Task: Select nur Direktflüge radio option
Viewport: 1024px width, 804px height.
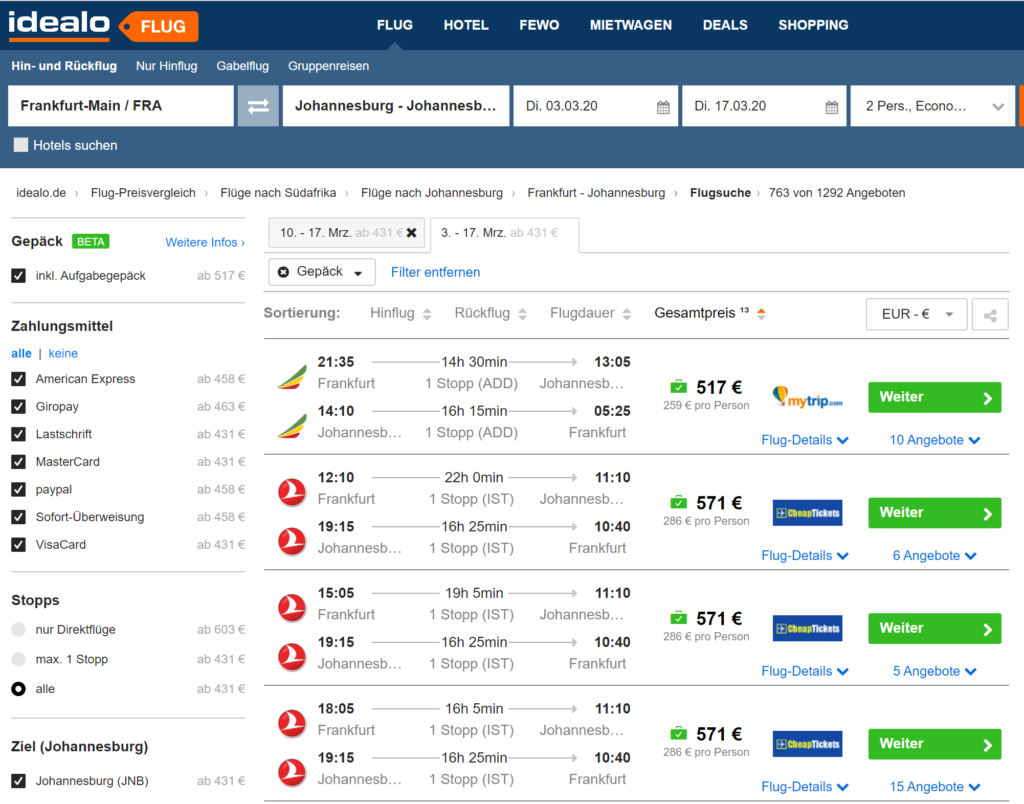Action: click(x=18, y=630)
